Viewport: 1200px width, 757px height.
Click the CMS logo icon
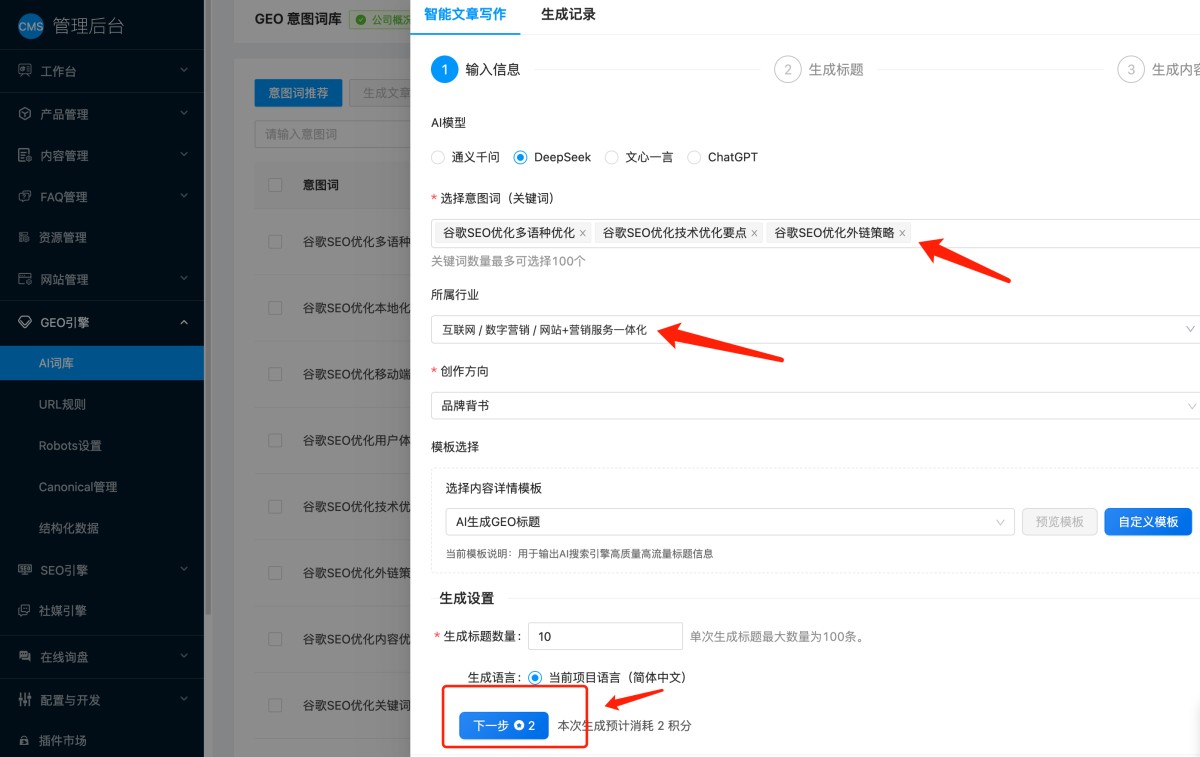pos(31,26)
